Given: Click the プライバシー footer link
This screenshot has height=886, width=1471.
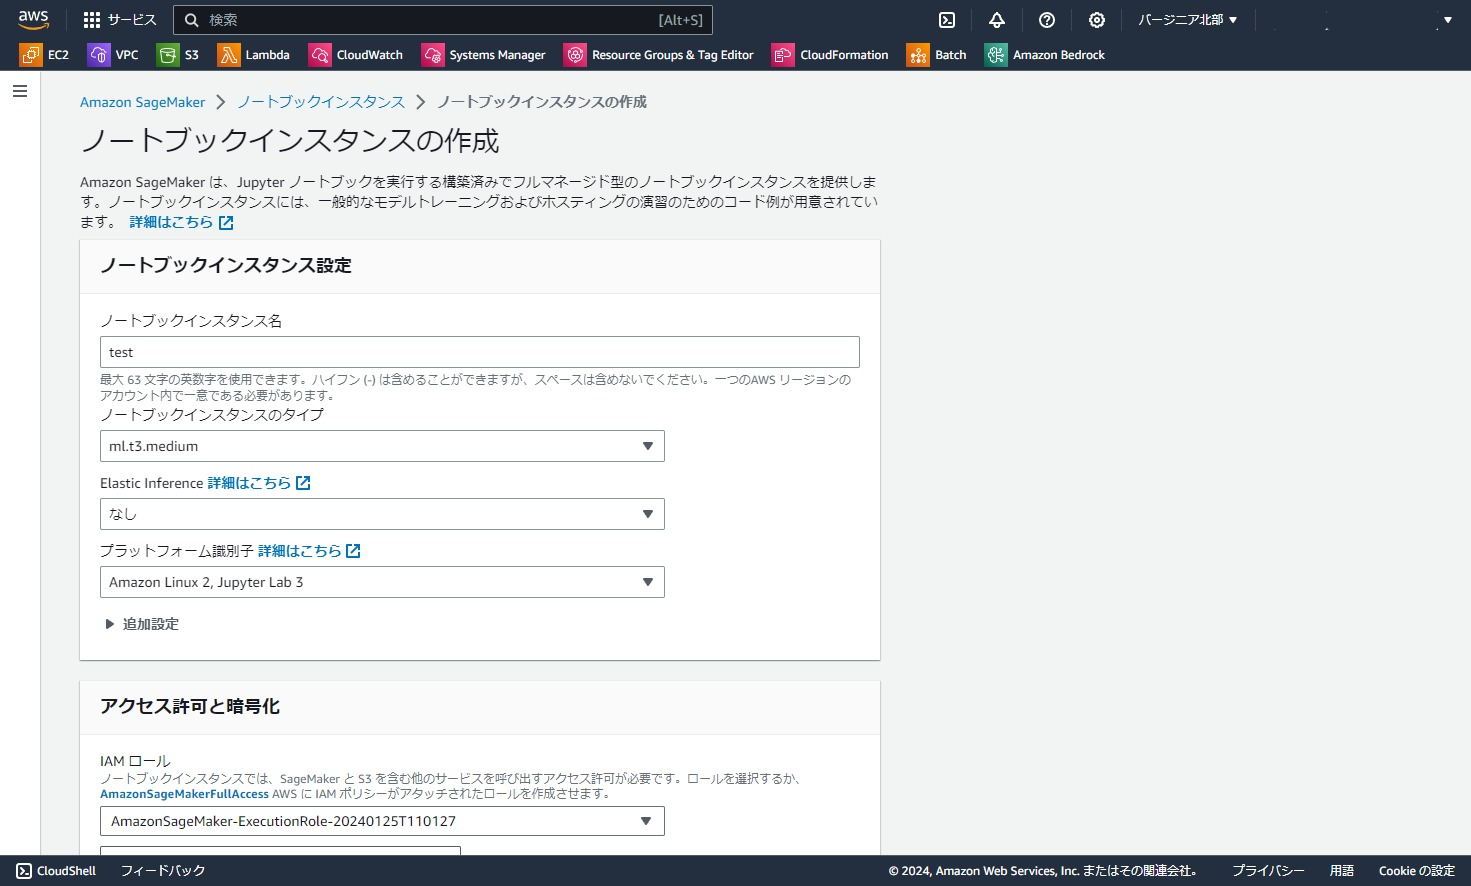Looking at the screenshot, I should (x=1268, y=871).
